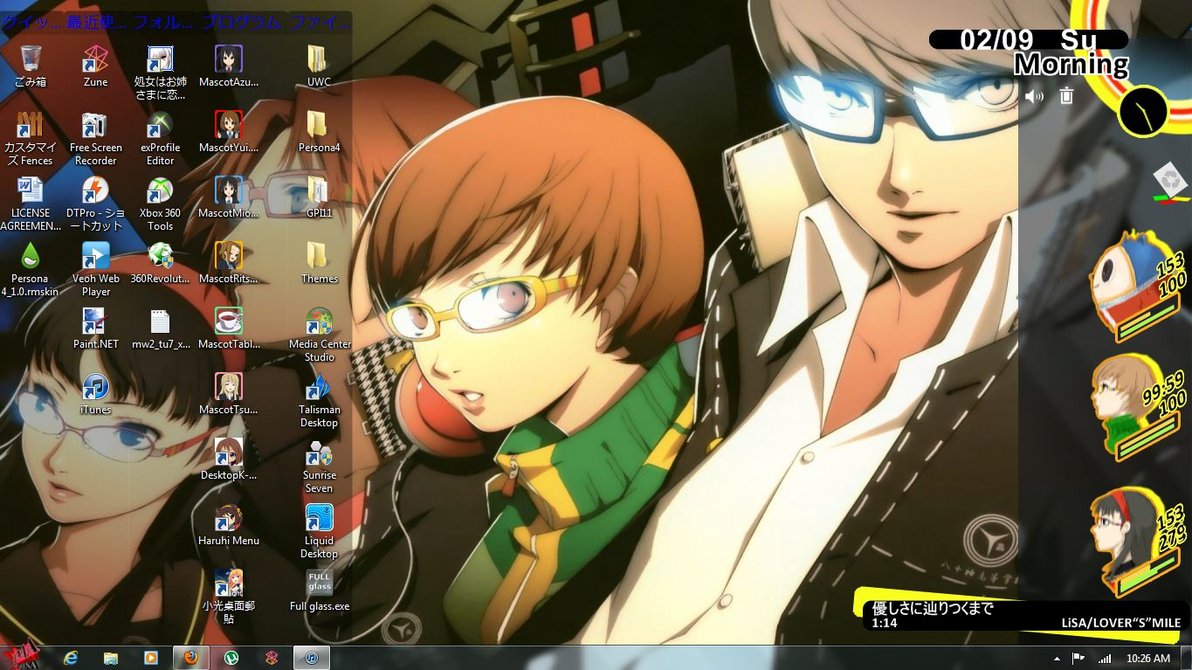
Task: Click the trash can widget icon
Action: pyautogui.click(x=1067, y=96)
